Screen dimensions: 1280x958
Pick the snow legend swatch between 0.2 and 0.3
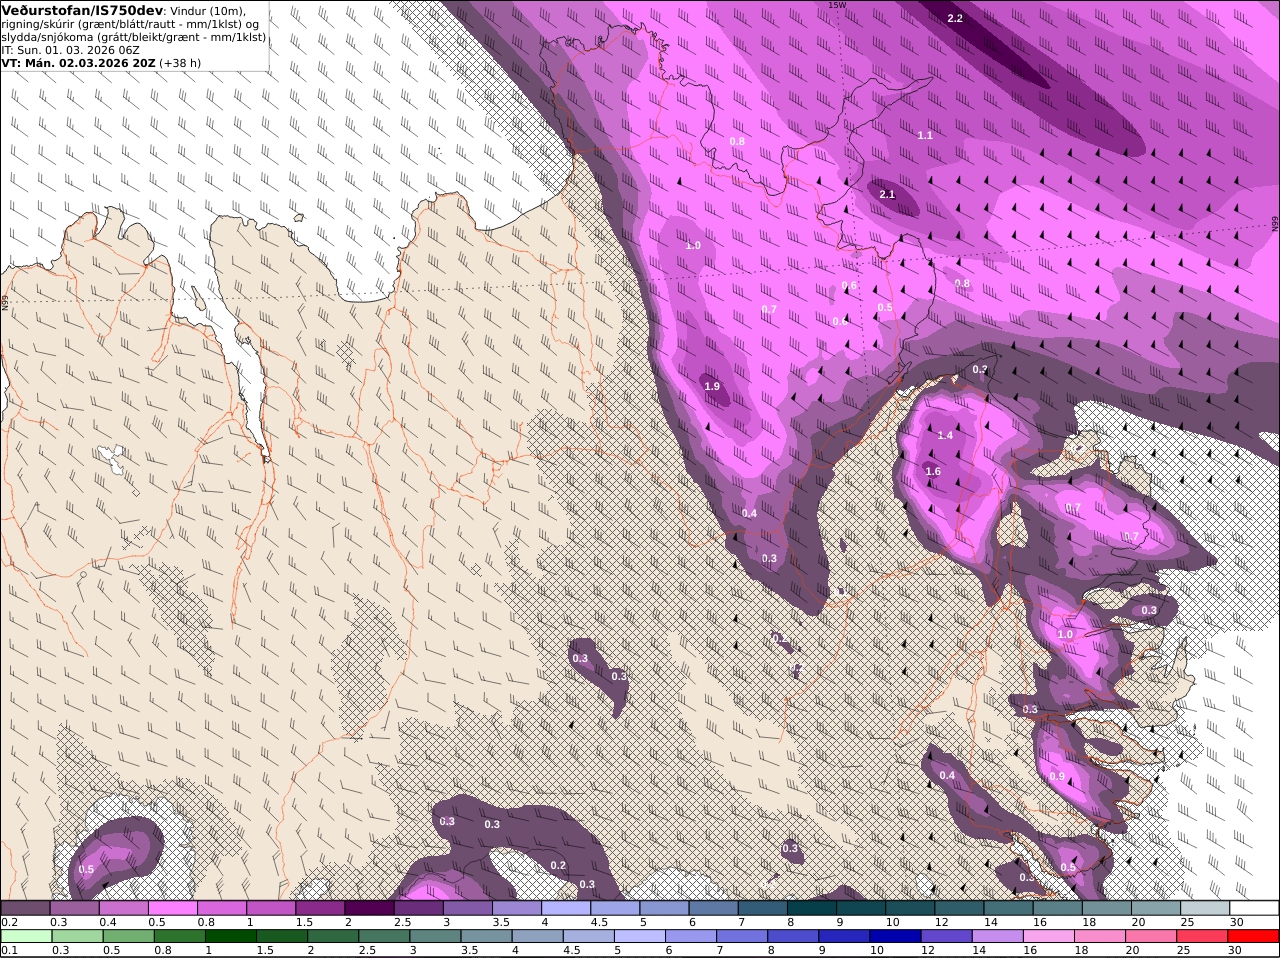[25, 907]
